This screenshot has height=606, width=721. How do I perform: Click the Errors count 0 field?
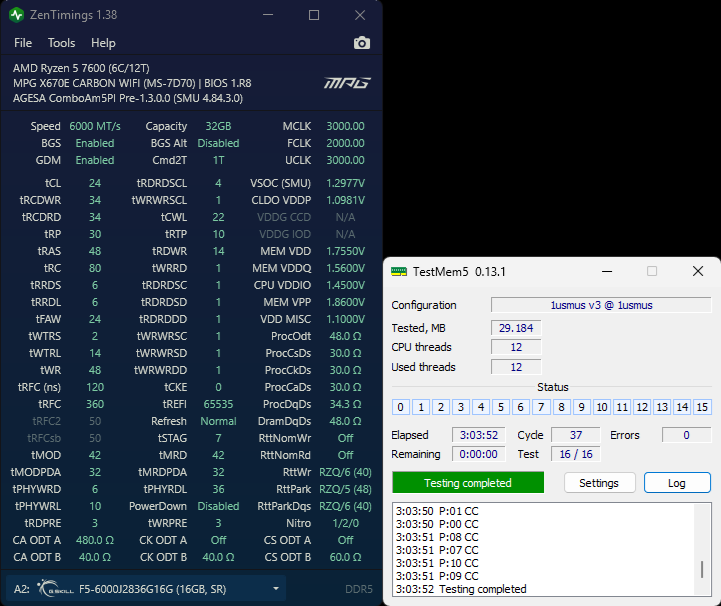pyautogui.click(x=686, y=435)
